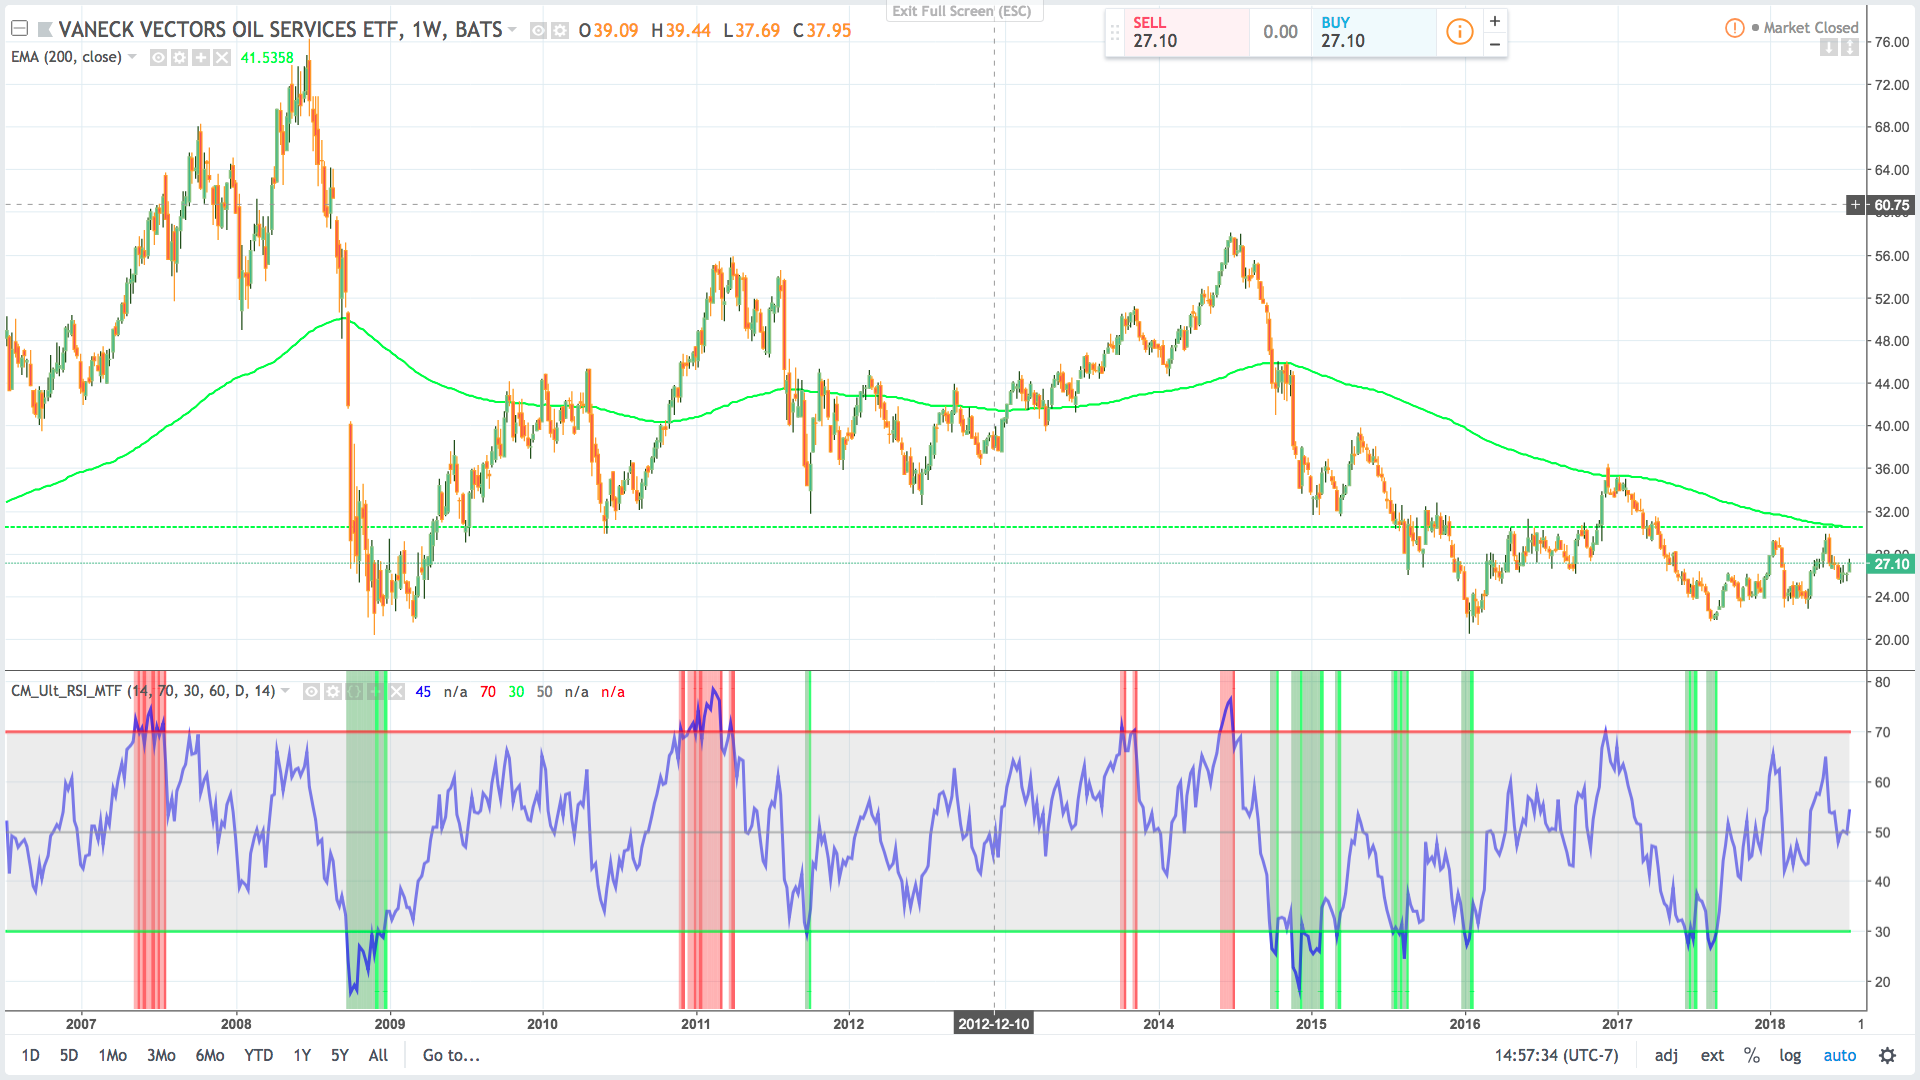Viewport: 1920px width, 1080px height.
Task: Click the SELL 27.10 button
Action: tap(1185, 32)
